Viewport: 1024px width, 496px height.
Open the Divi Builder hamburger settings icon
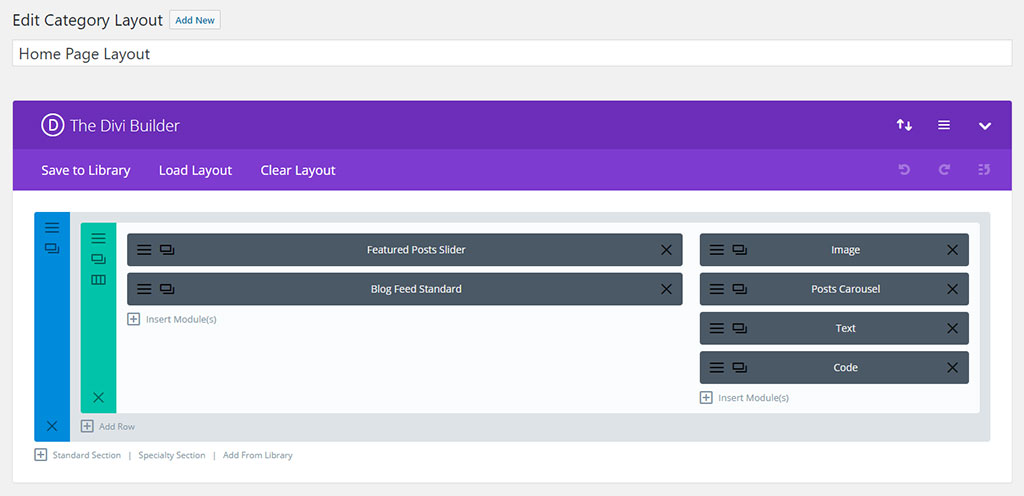944,125
